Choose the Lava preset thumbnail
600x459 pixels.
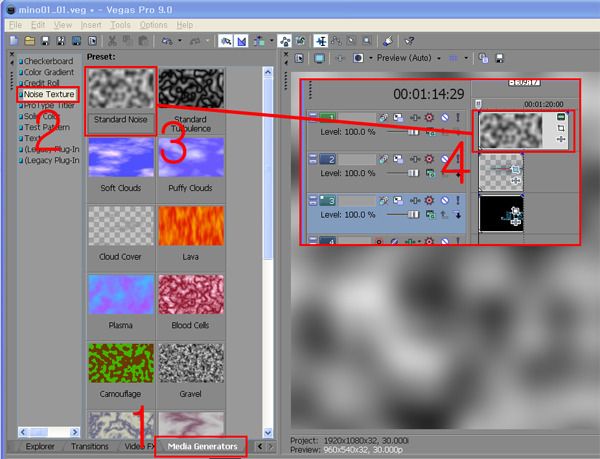pyautogui.click(x=191, y=226)
